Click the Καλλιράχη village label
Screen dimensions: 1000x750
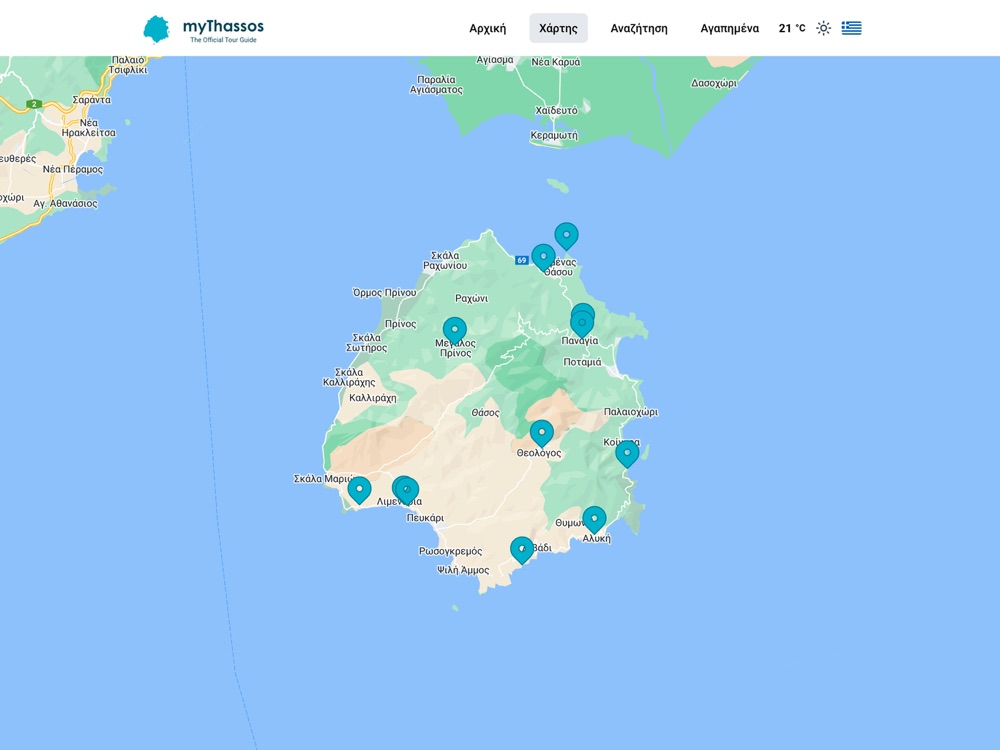[x=372, y=398]
